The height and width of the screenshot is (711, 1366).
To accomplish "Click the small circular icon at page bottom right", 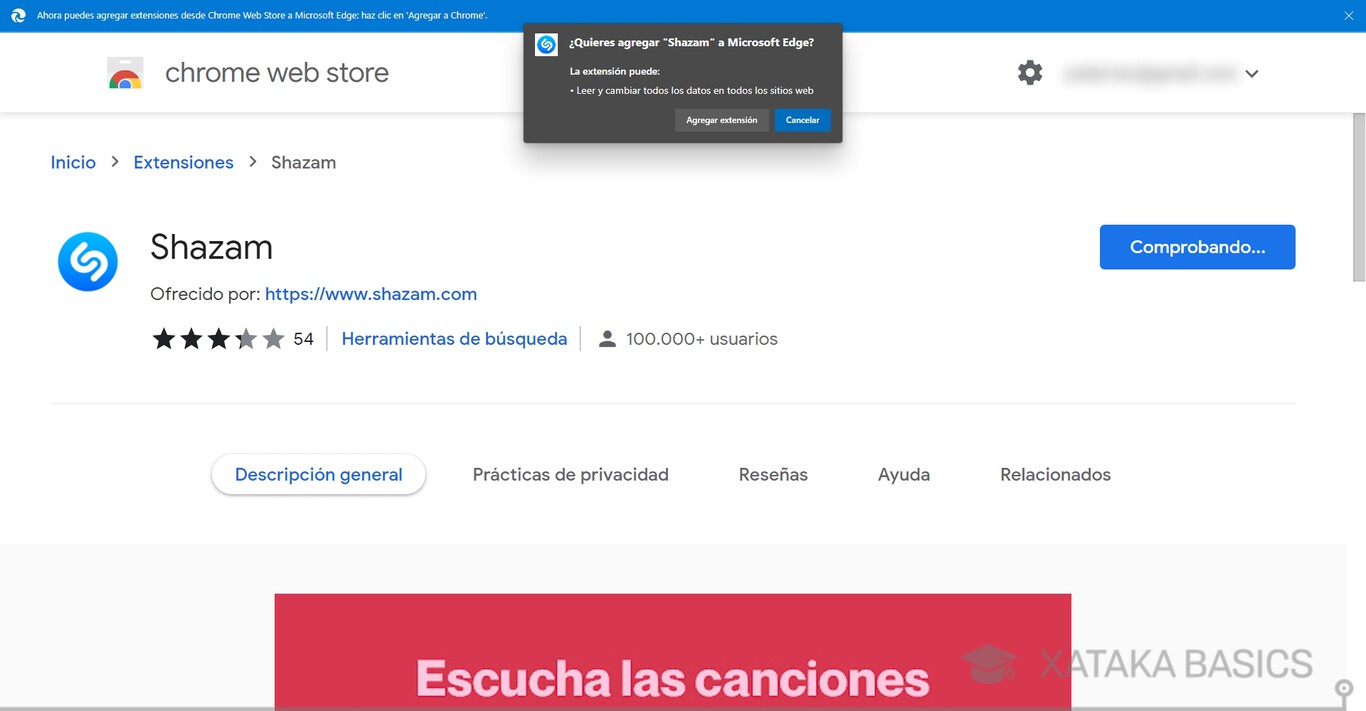I will pos(1343,690).
